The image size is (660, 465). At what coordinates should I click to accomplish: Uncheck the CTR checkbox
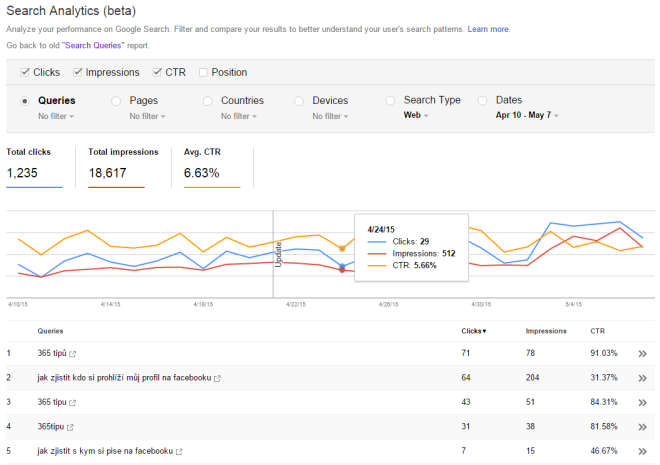click(x=157, y=72)
